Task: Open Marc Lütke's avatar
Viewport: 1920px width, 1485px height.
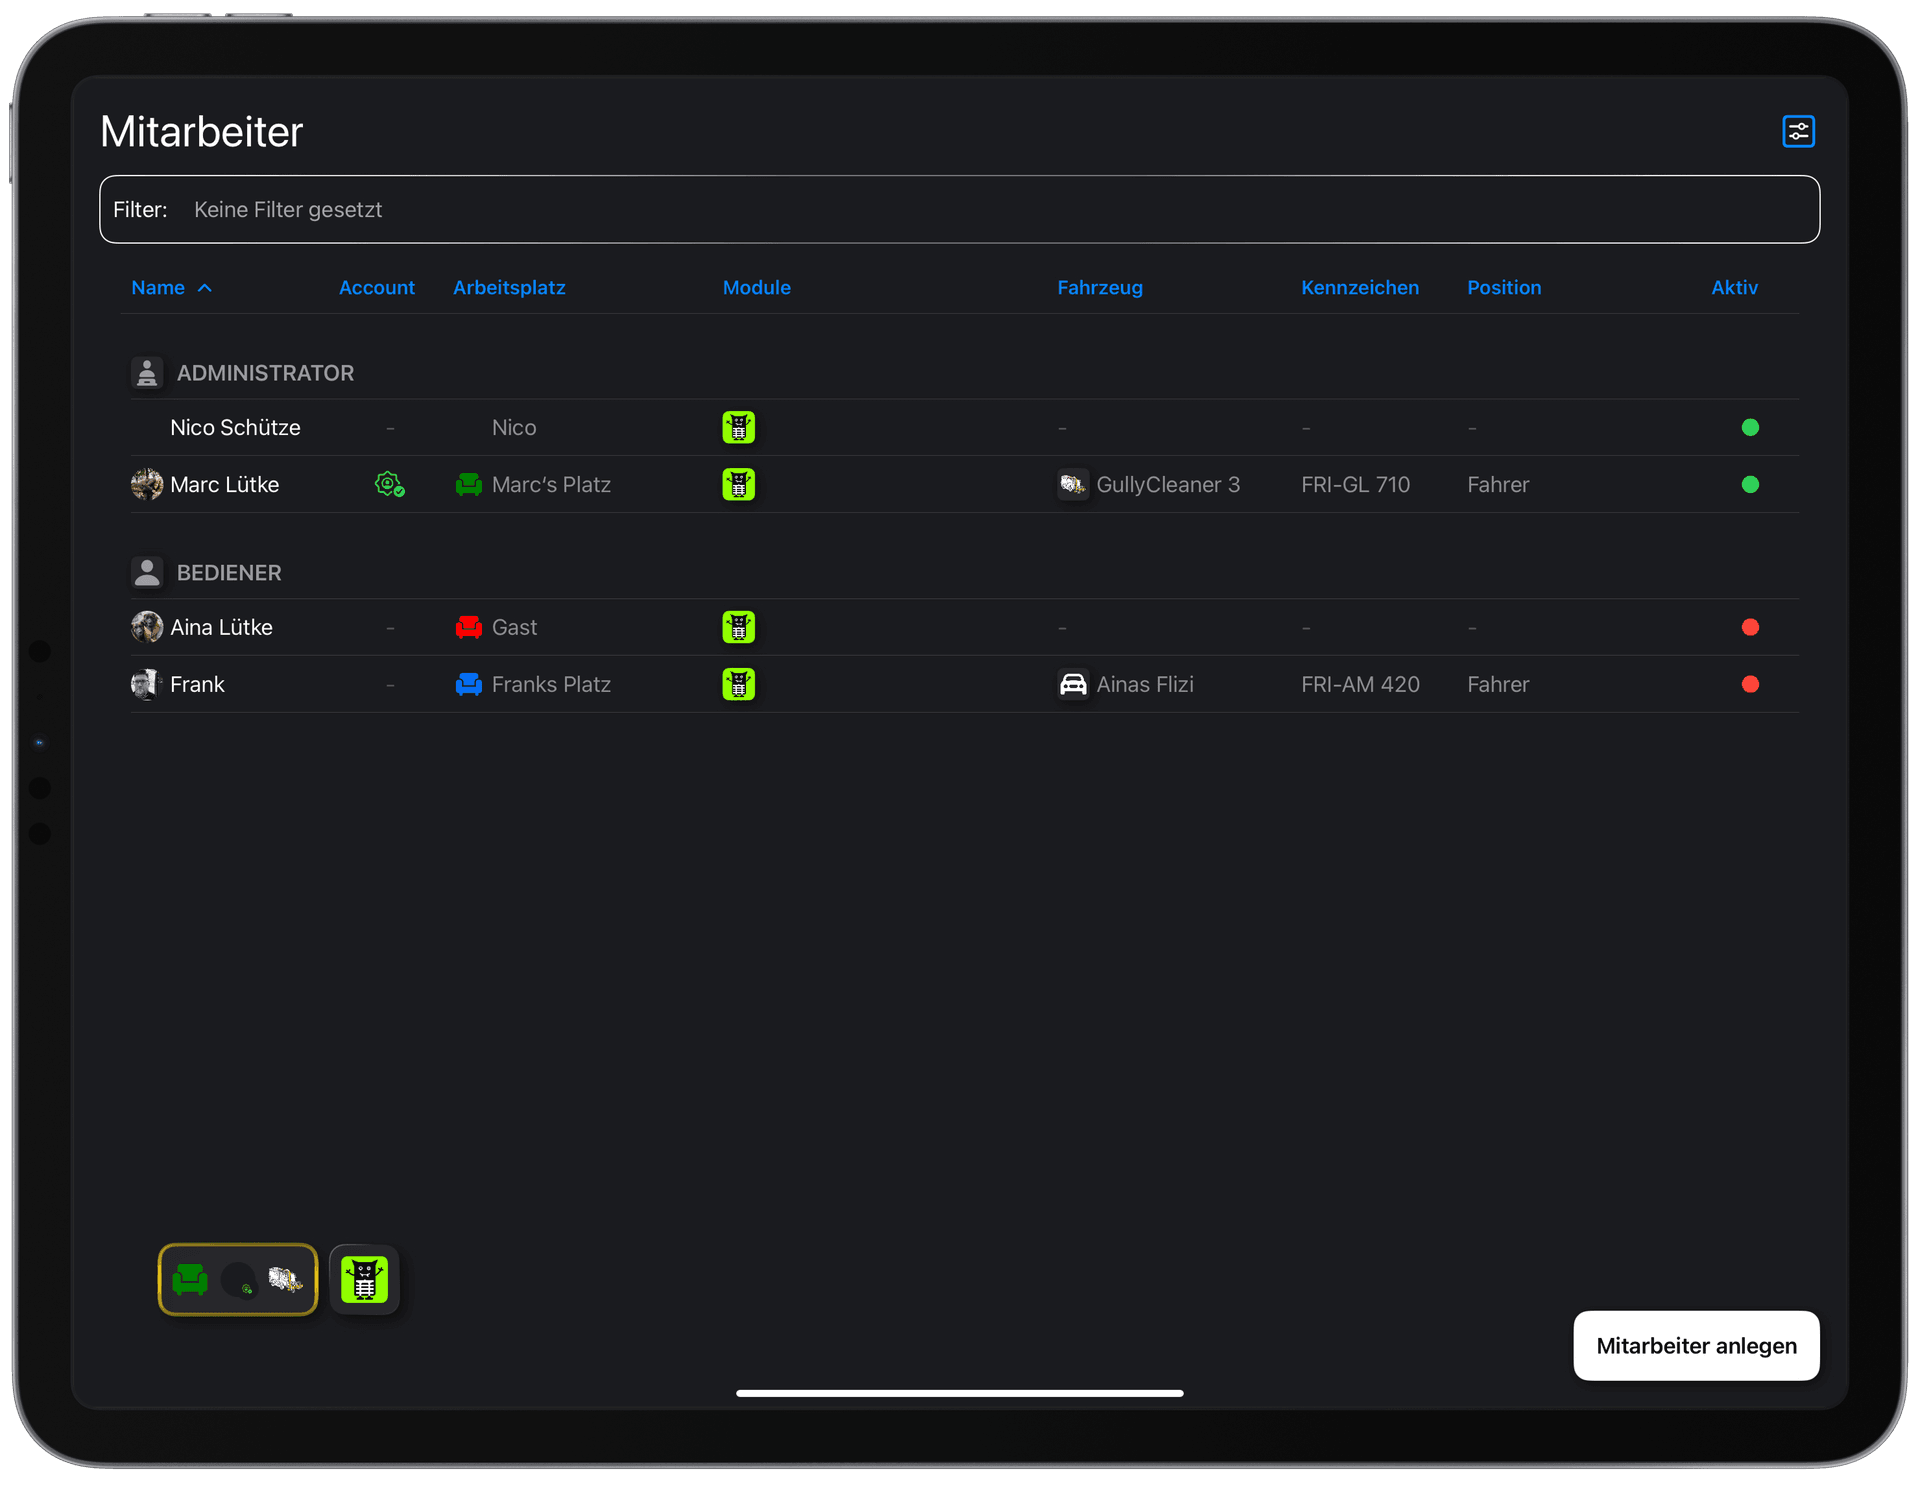Action: (x=147, y=484)
